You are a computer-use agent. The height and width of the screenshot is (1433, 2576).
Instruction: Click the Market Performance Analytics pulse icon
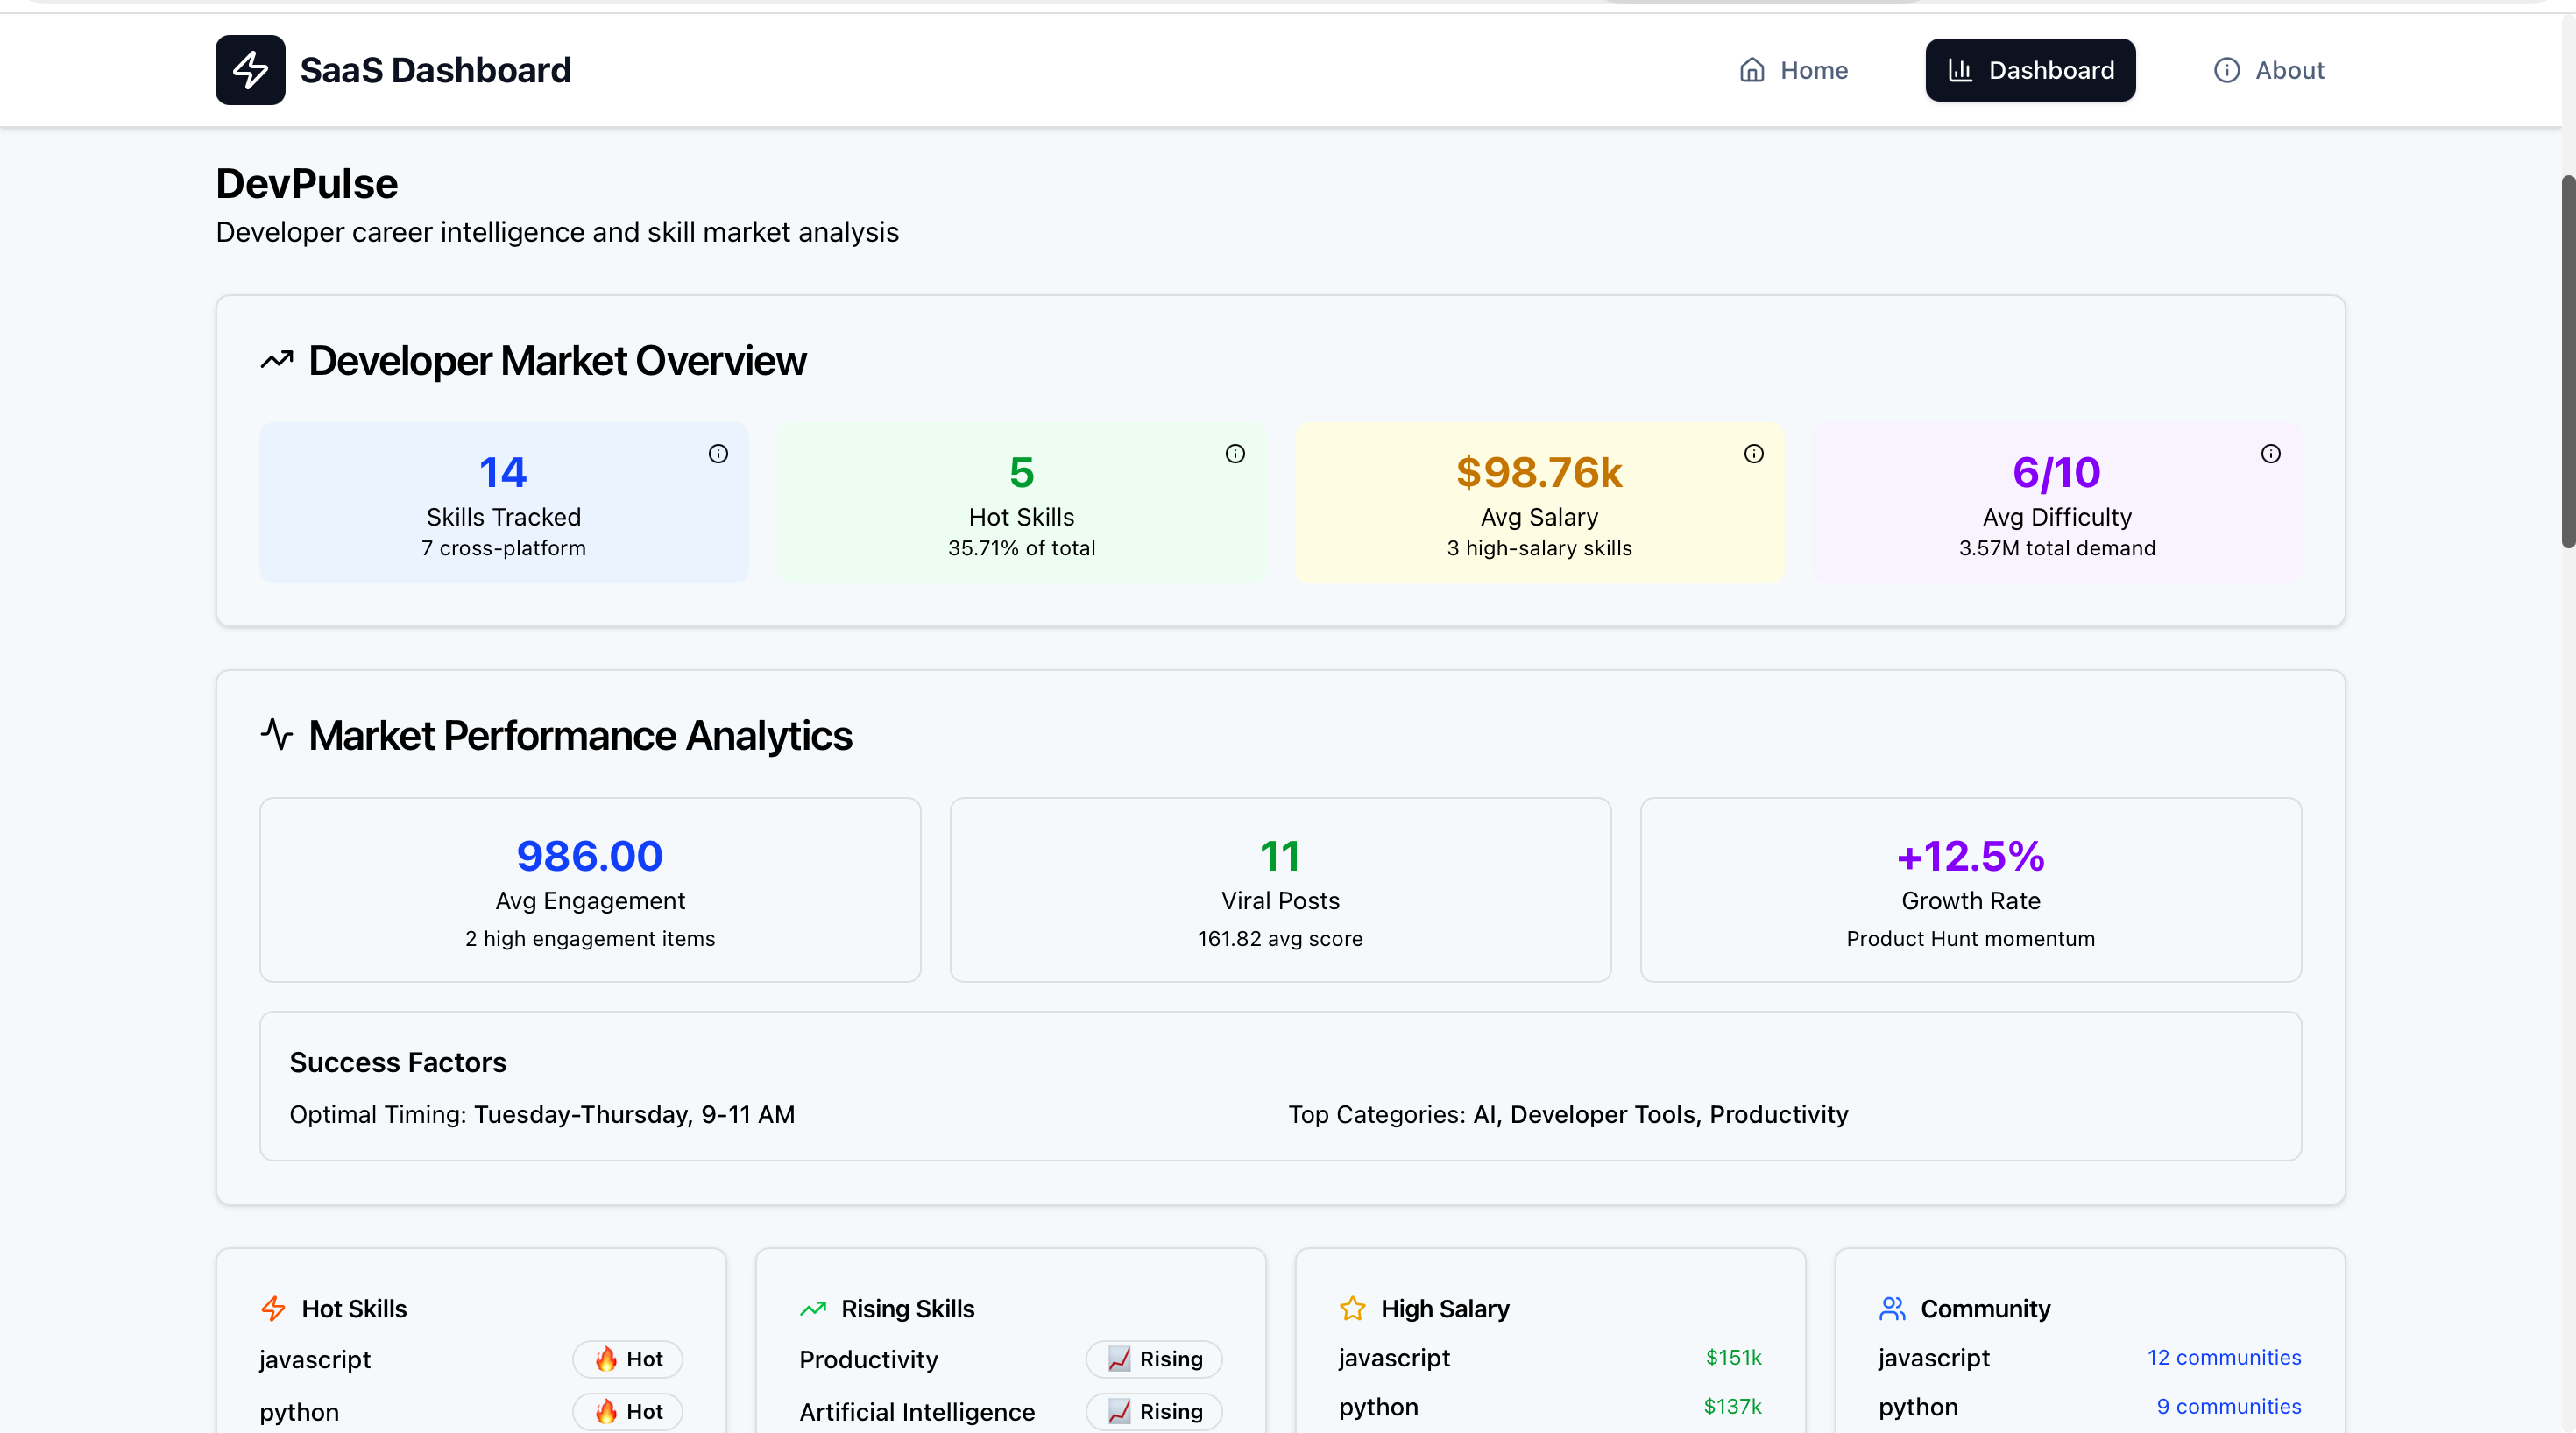(x=277, y=735)
